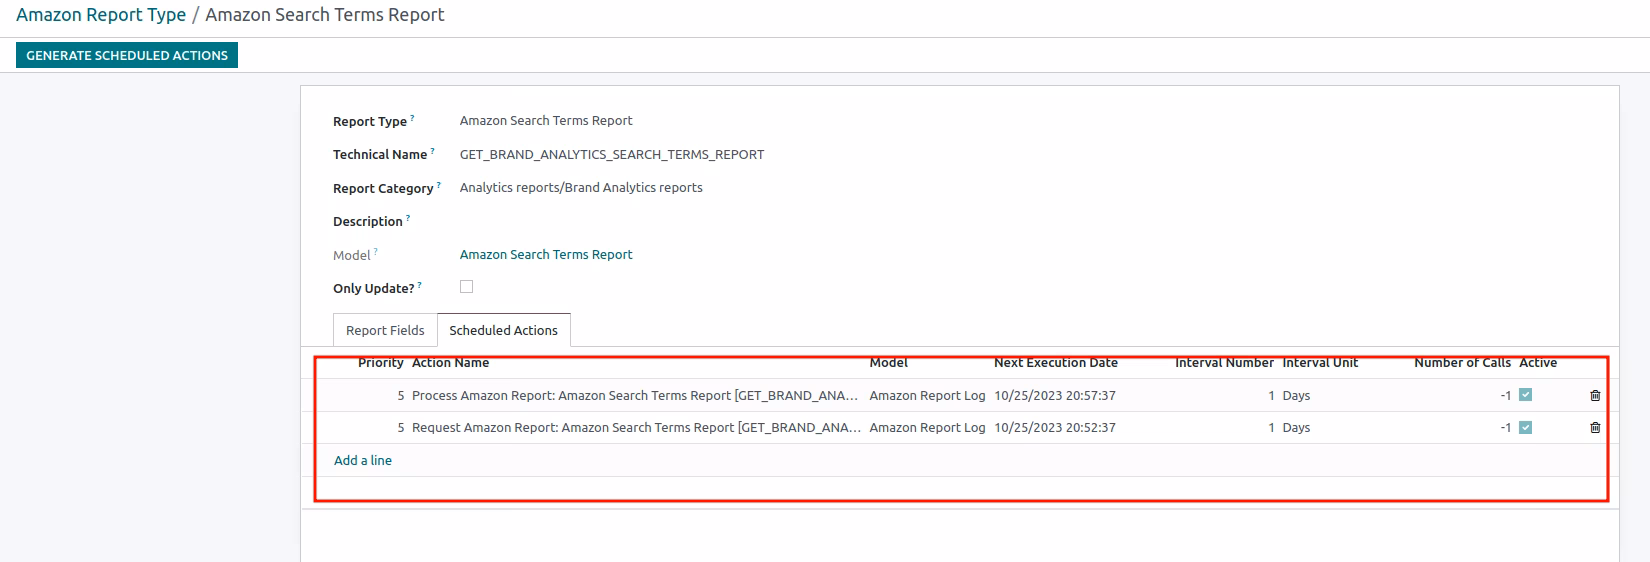Viewport: 1650px width, 562px height.
Task: Click next execution date 10/25/2023 20:57:37
Action: point(1055,396)
